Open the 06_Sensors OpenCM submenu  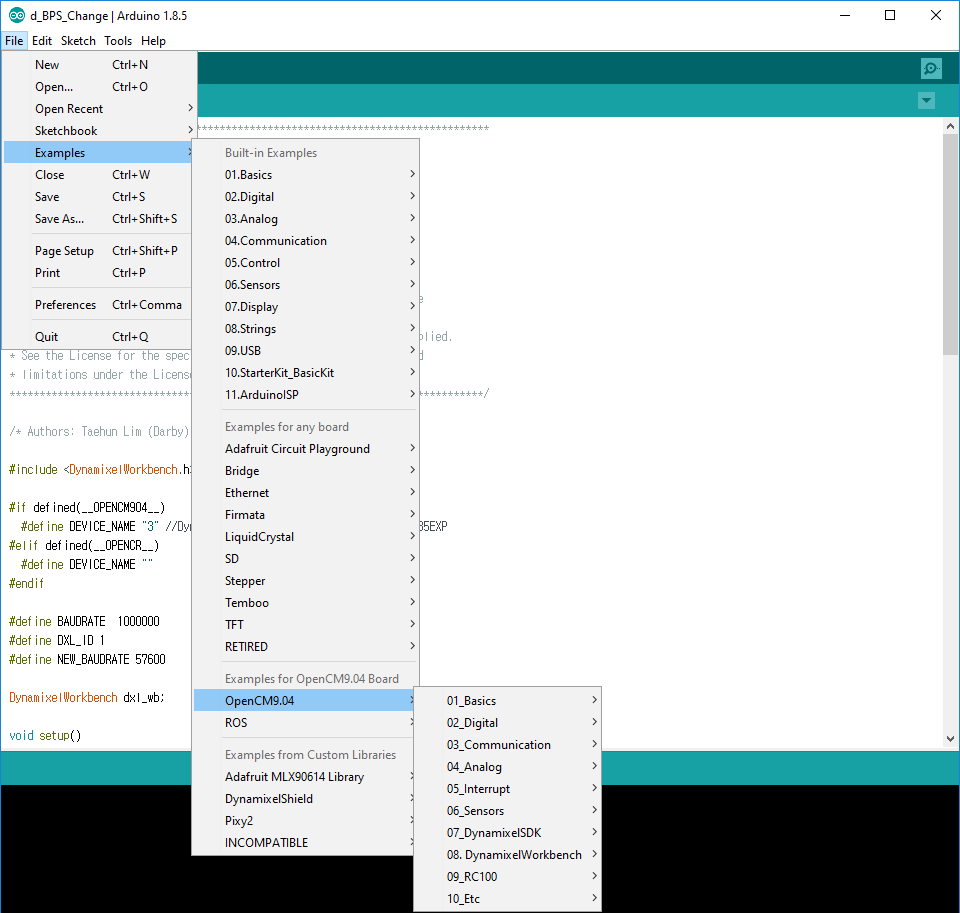tap(508, 811)
